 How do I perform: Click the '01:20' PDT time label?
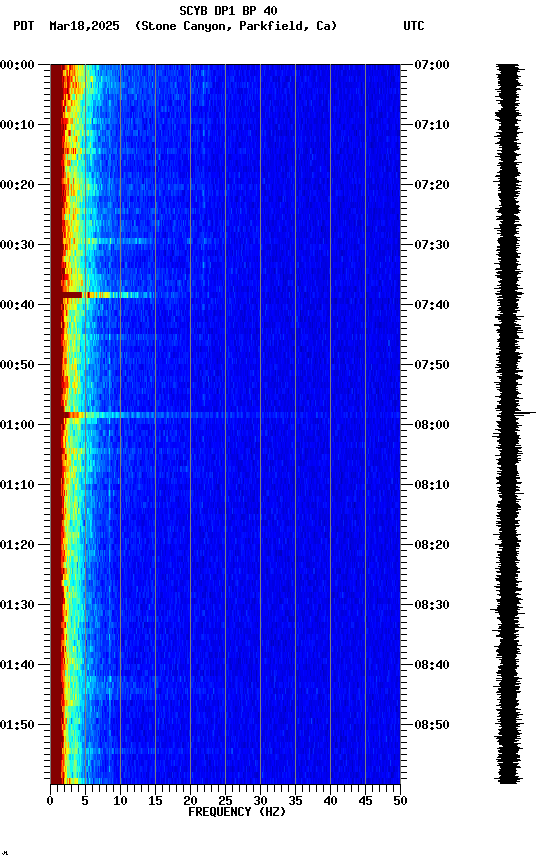[17, 545]
